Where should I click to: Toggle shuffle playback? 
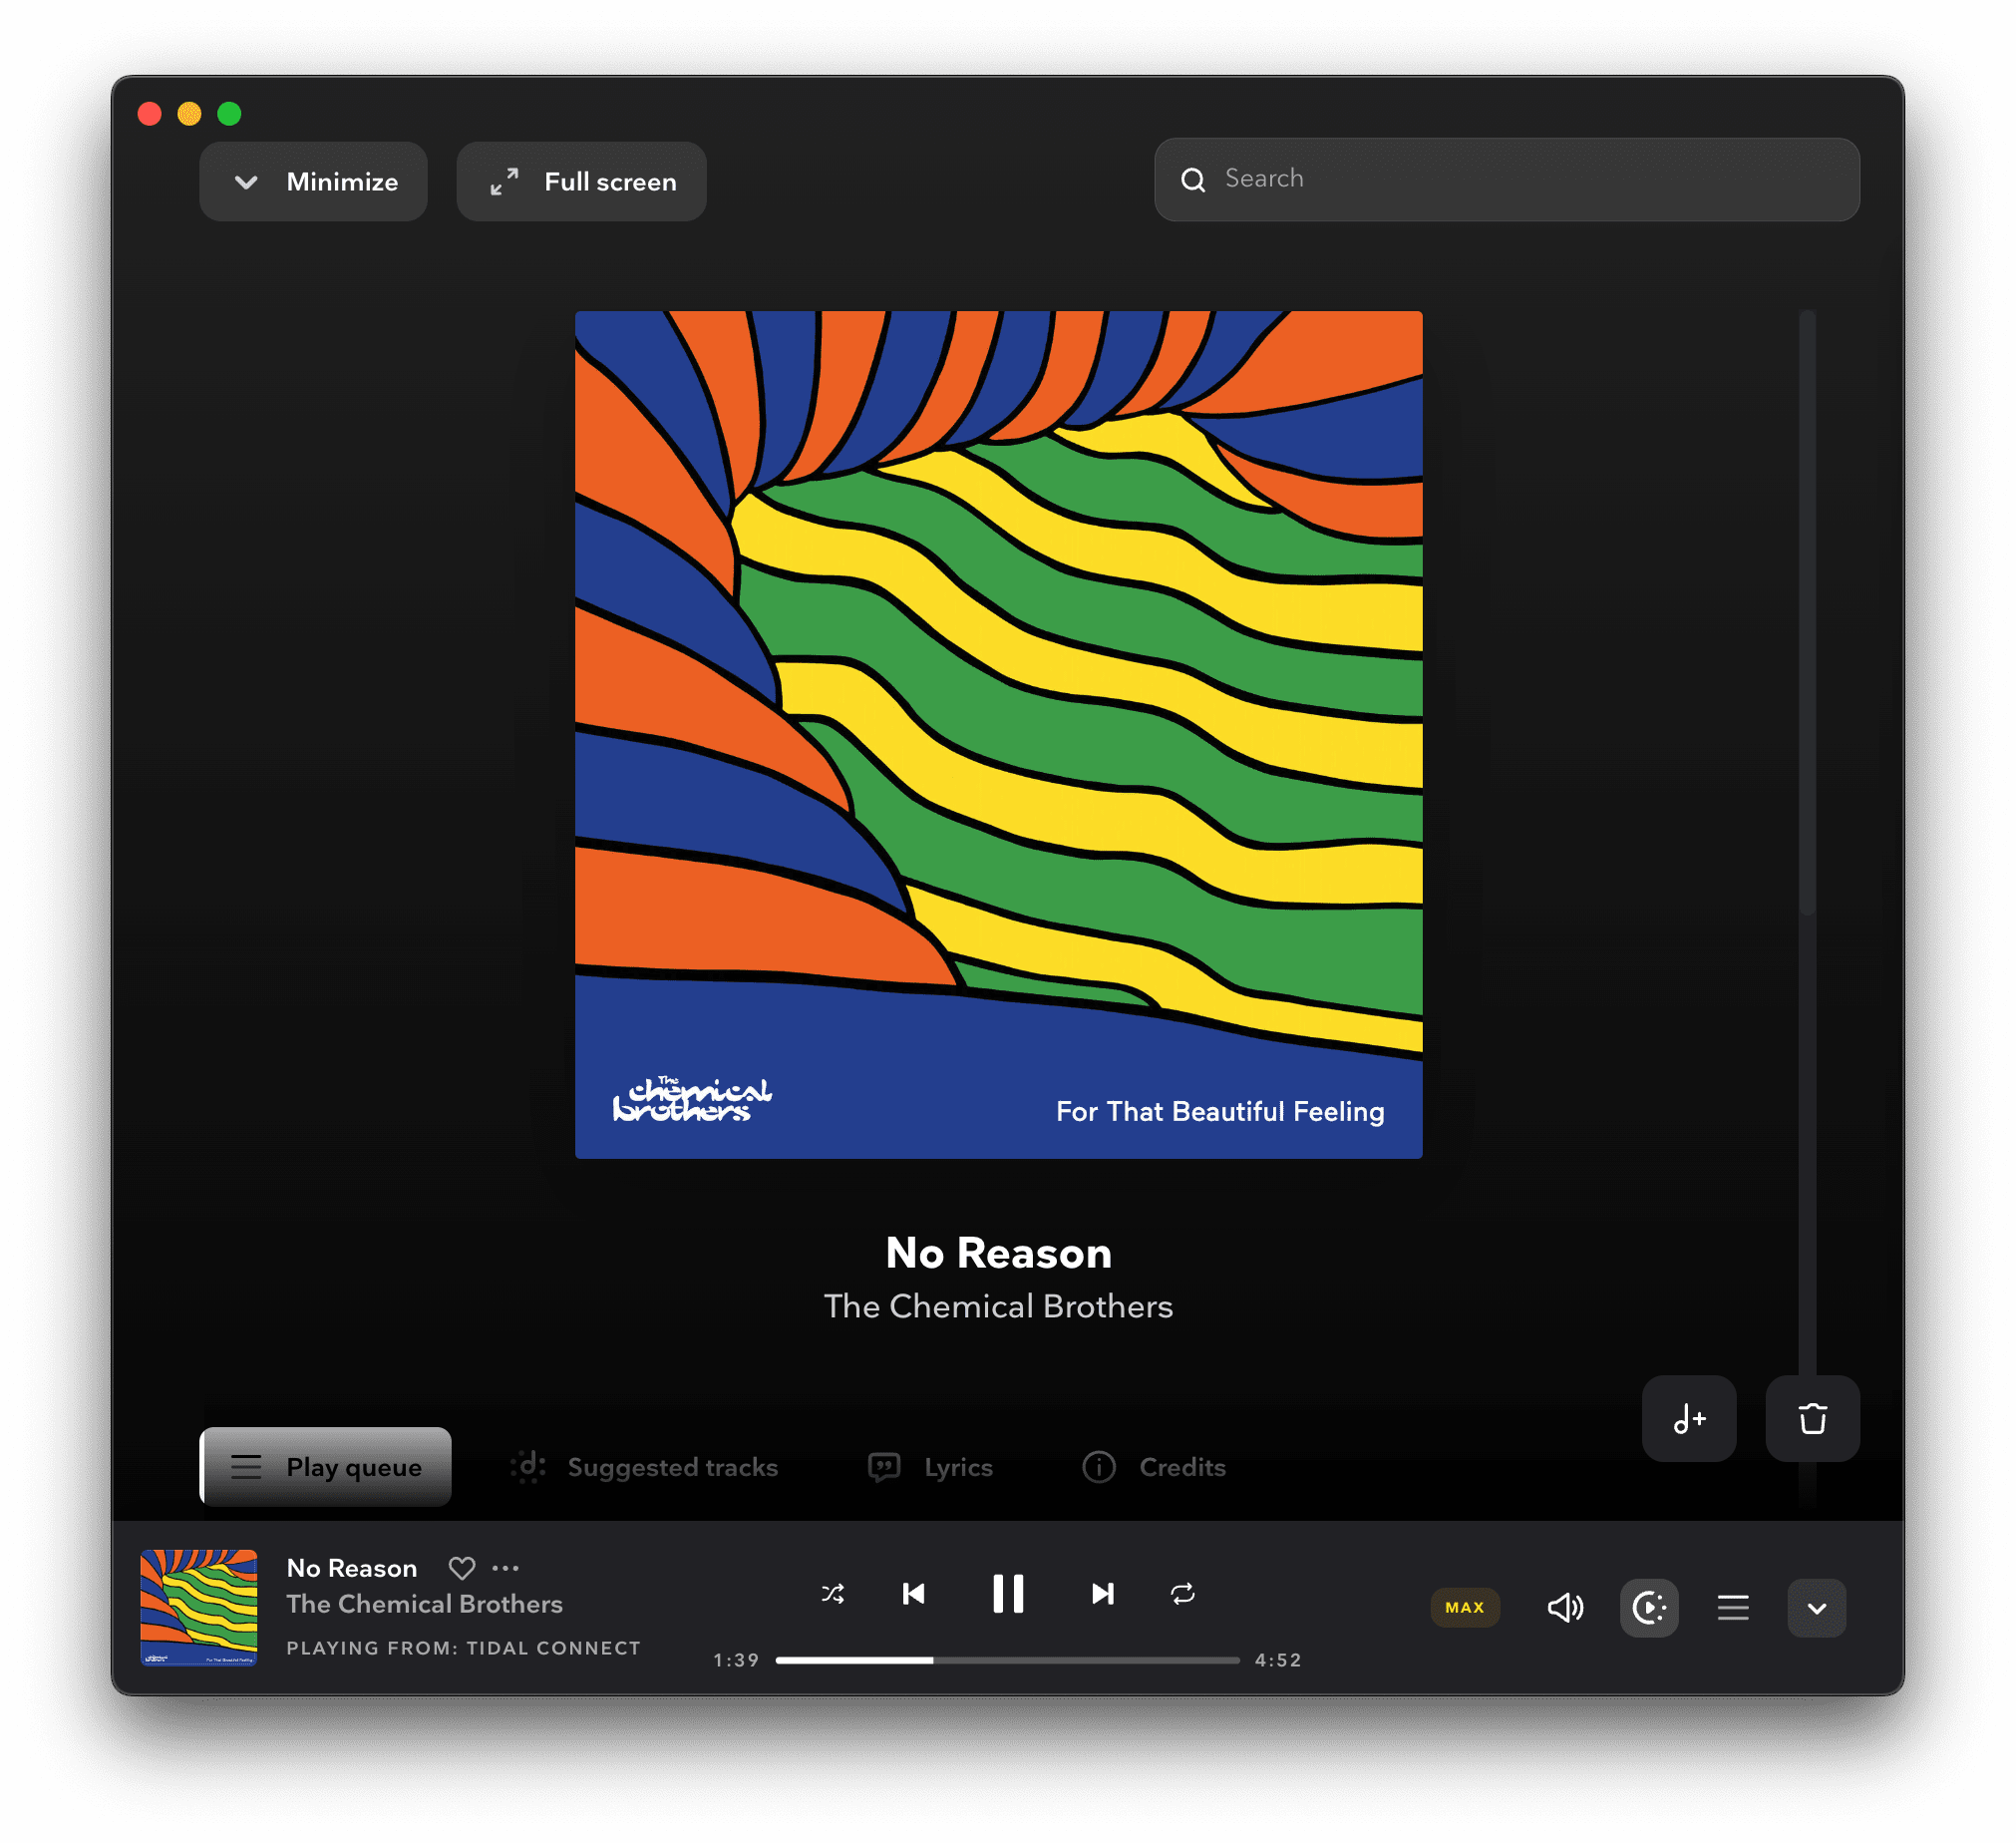click(x=832, y=1593)
